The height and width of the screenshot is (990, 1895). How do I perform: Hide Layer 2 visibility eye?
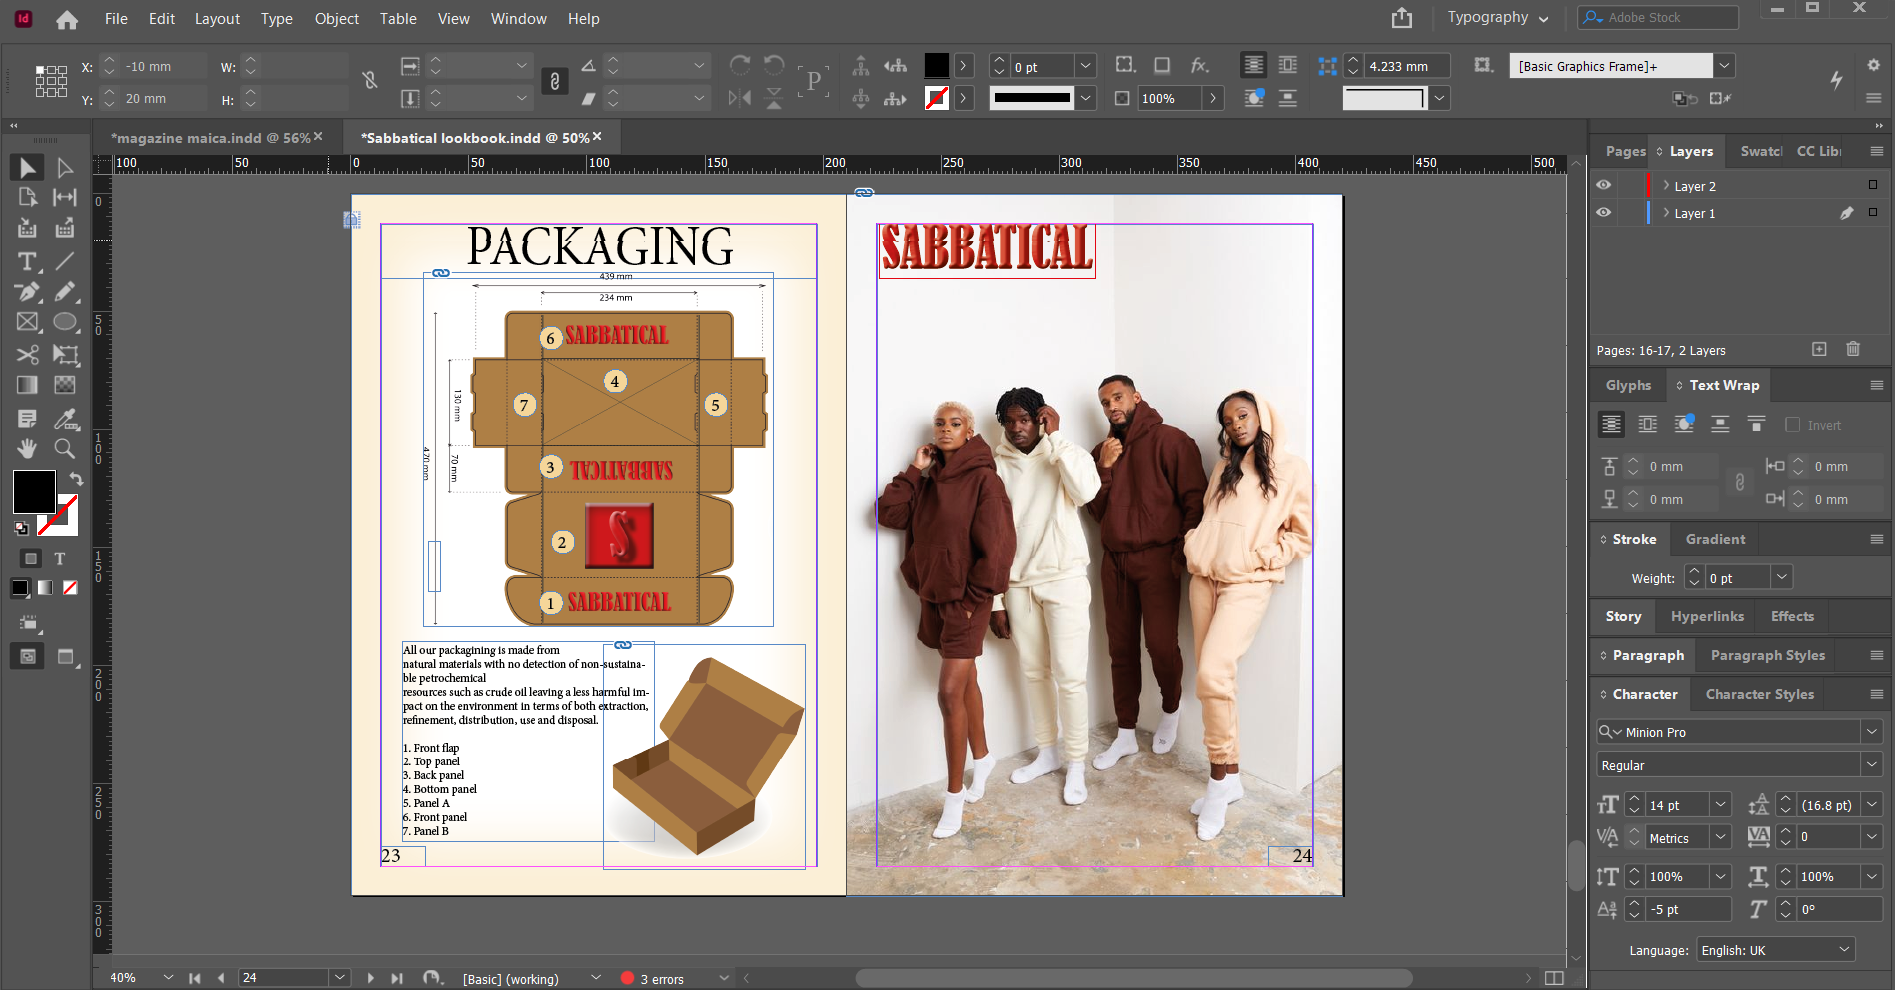click(1604, 186)
